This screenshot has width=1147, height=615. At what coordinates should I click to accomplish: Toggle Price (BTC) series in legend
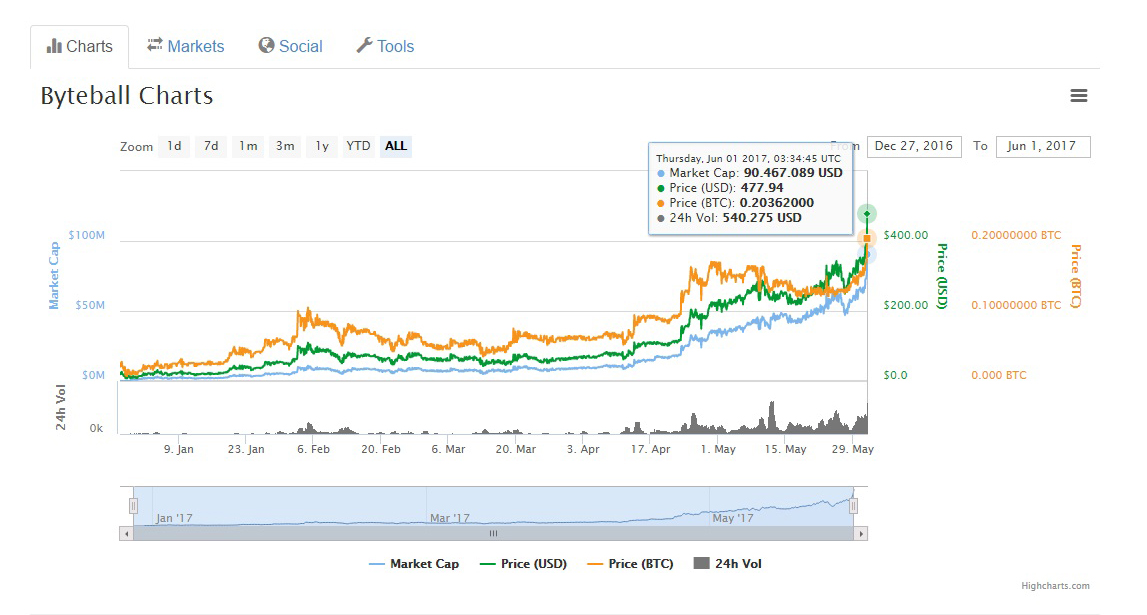[631, 564]
